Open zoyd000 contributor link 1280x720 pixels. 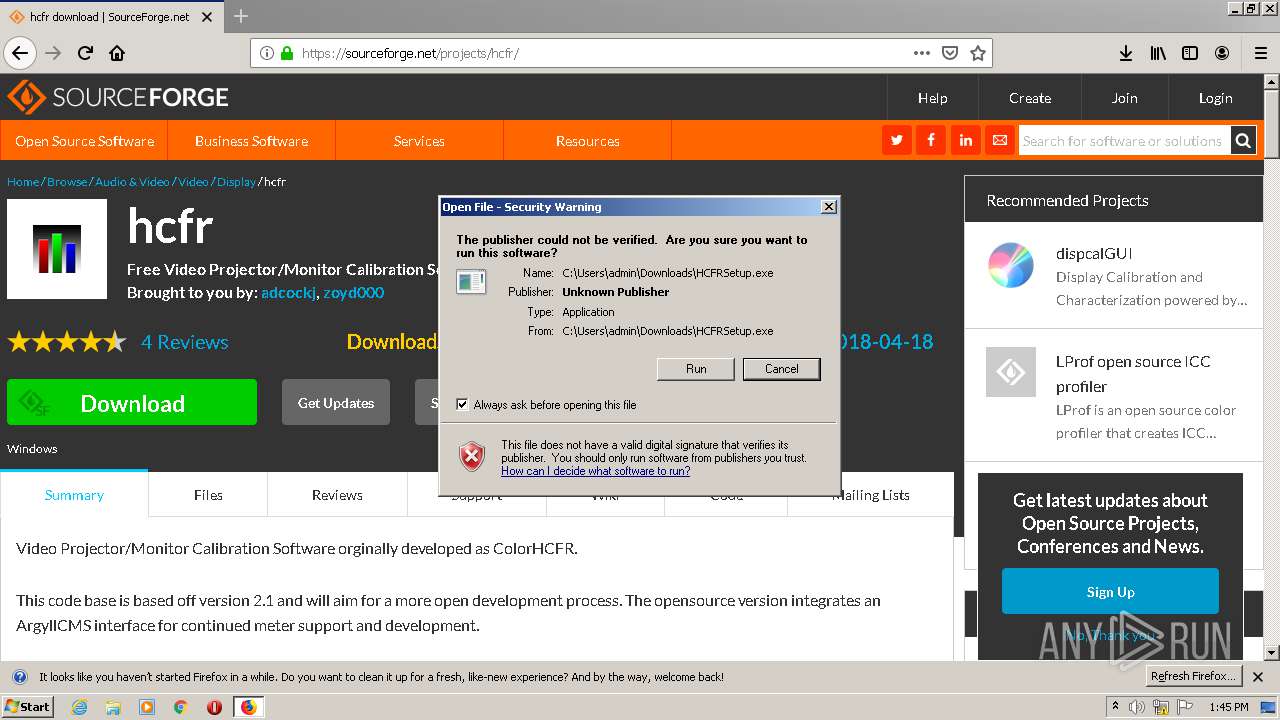click(353, 292)
